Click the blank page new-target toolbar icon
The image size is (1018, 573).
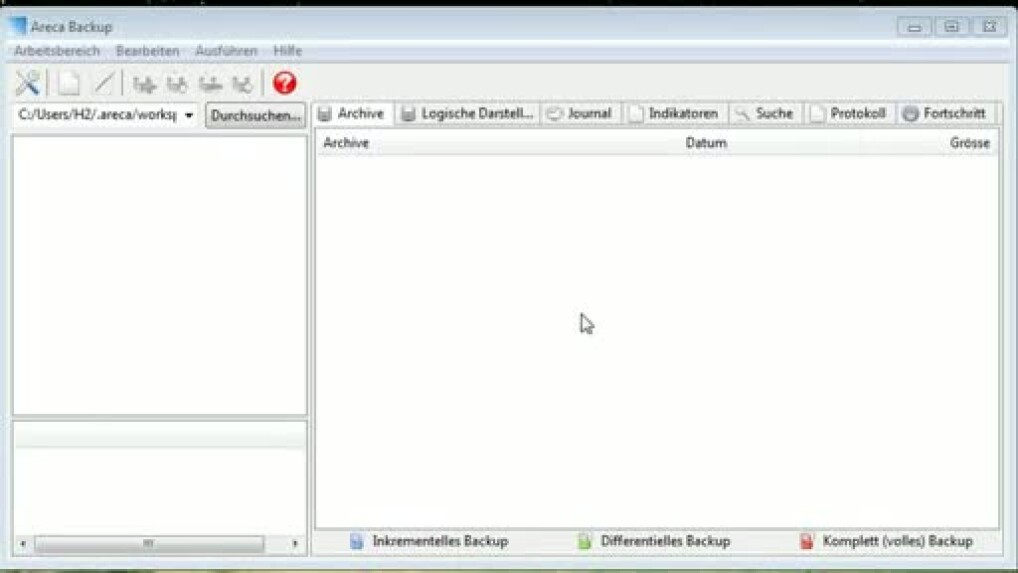[68, 84]
